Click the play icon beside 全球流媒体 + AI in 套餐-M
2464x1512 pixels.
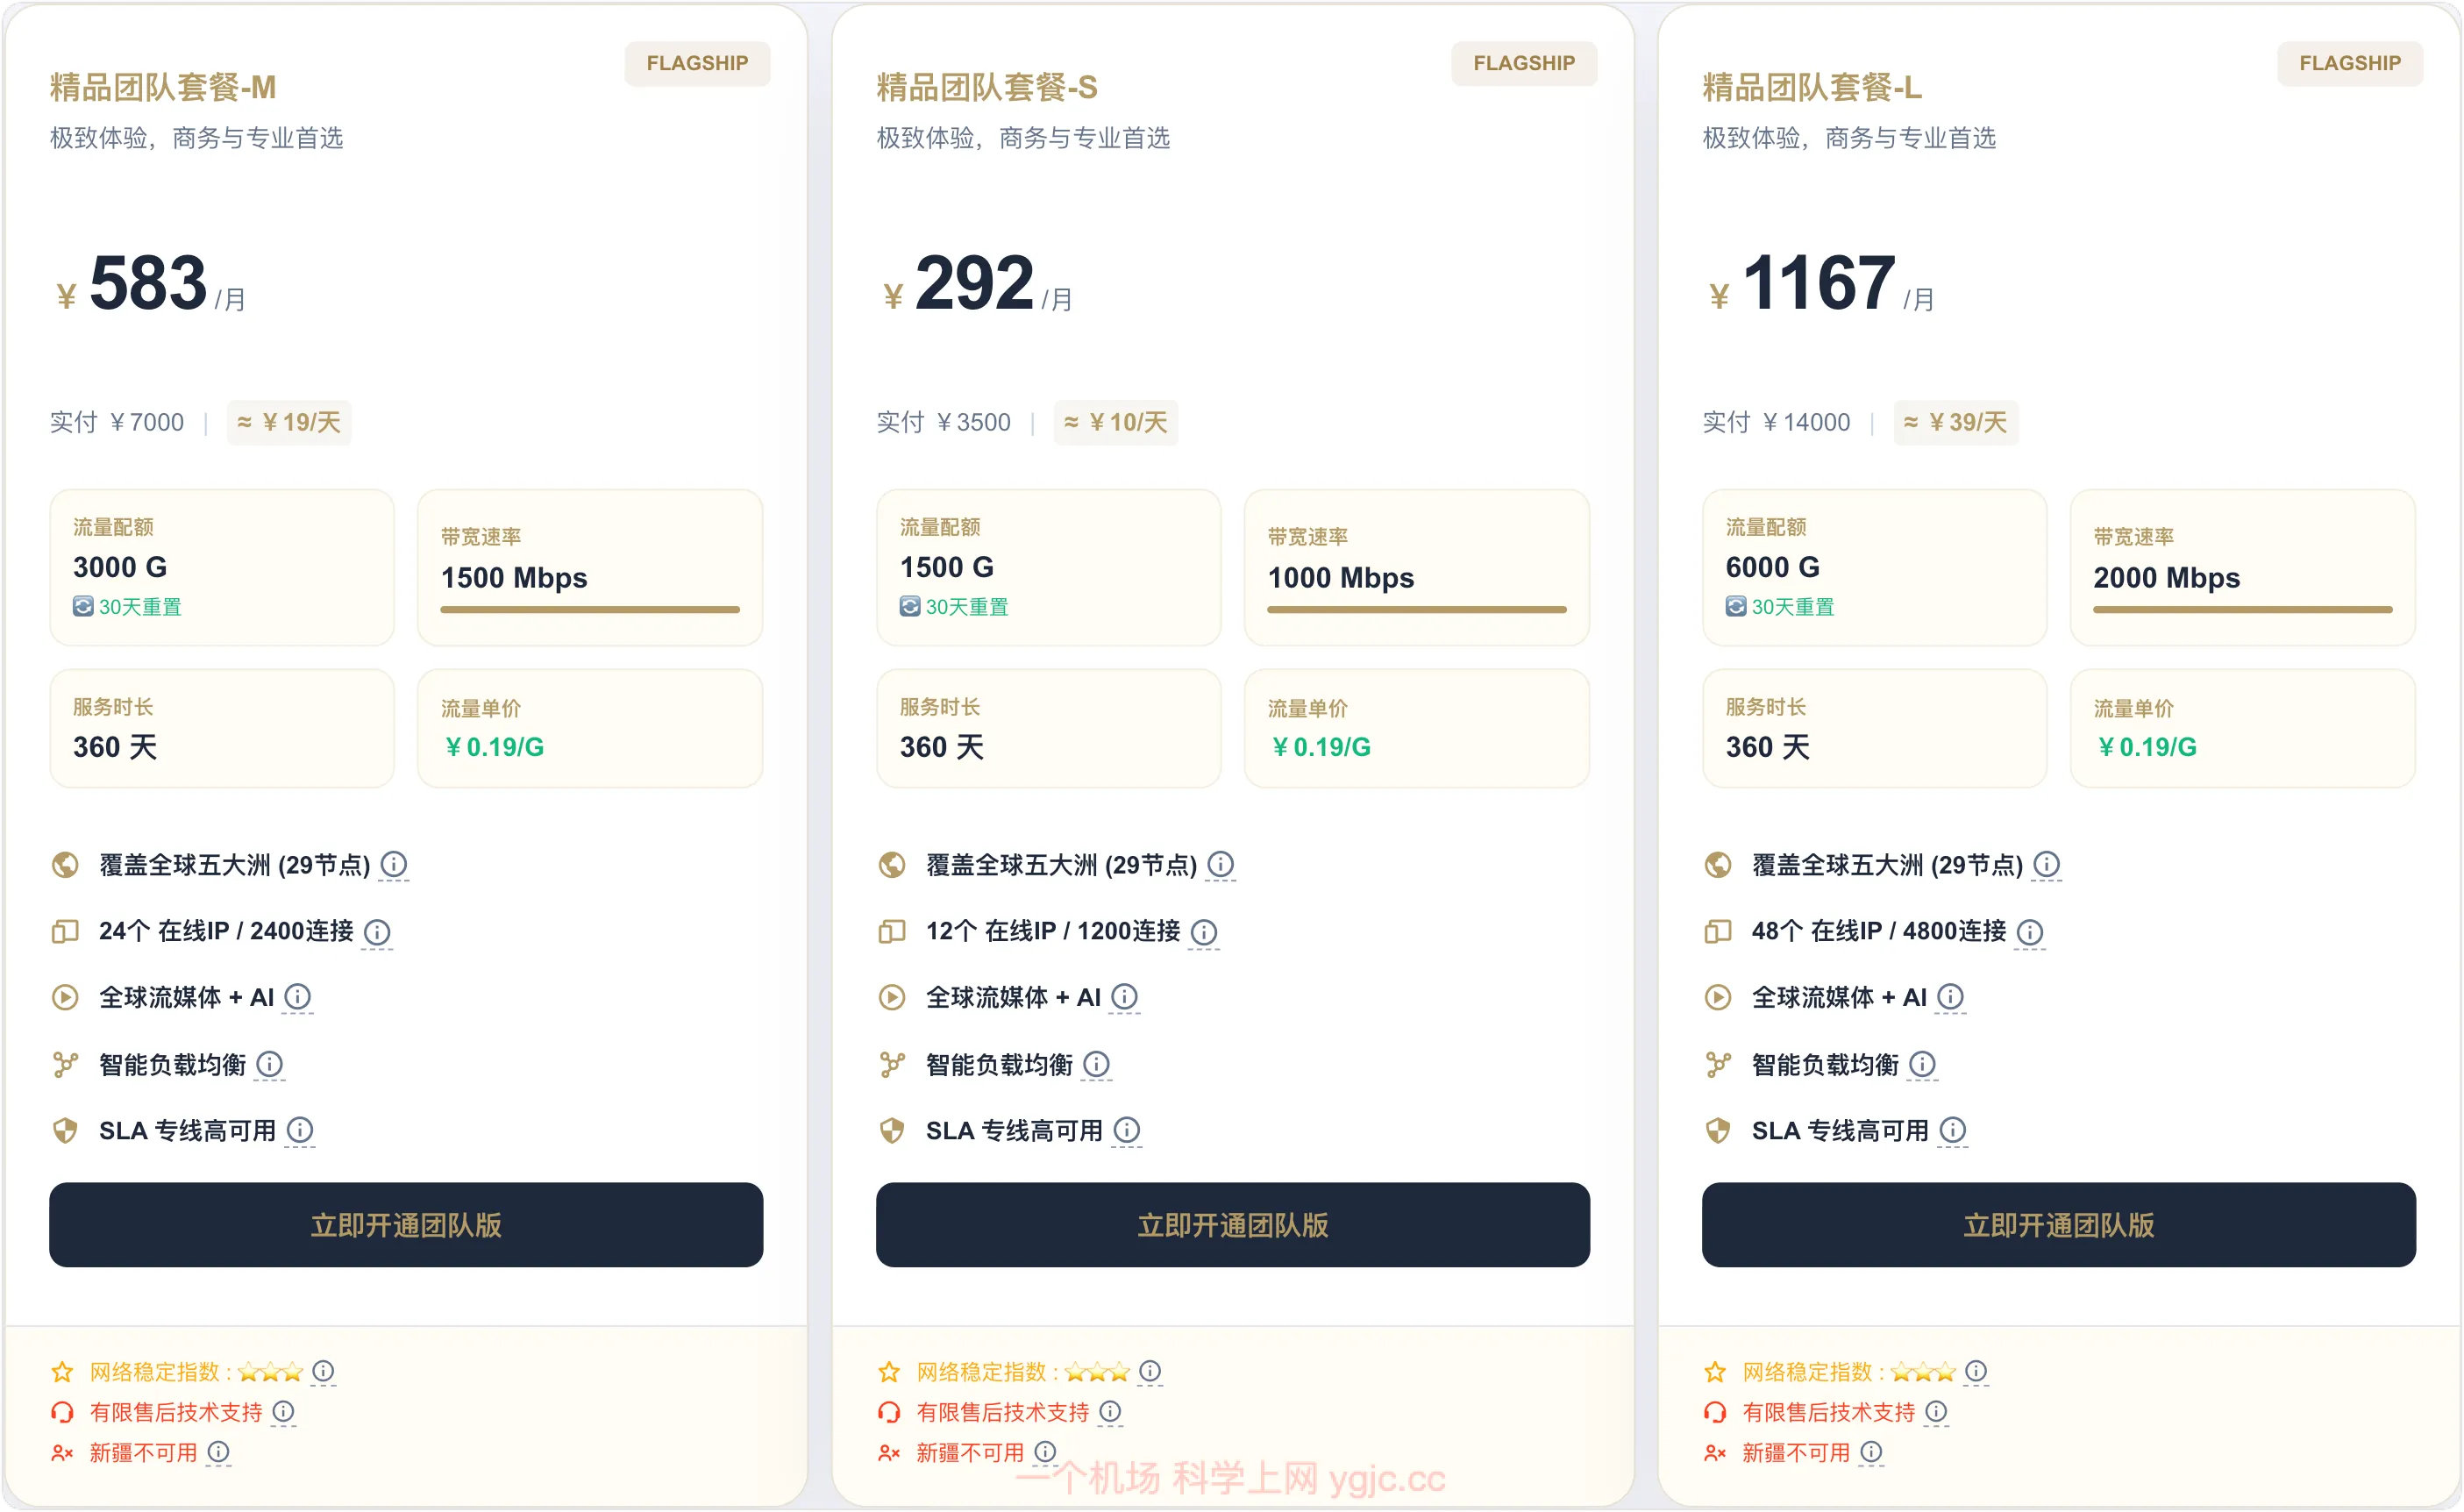point(65,997)
